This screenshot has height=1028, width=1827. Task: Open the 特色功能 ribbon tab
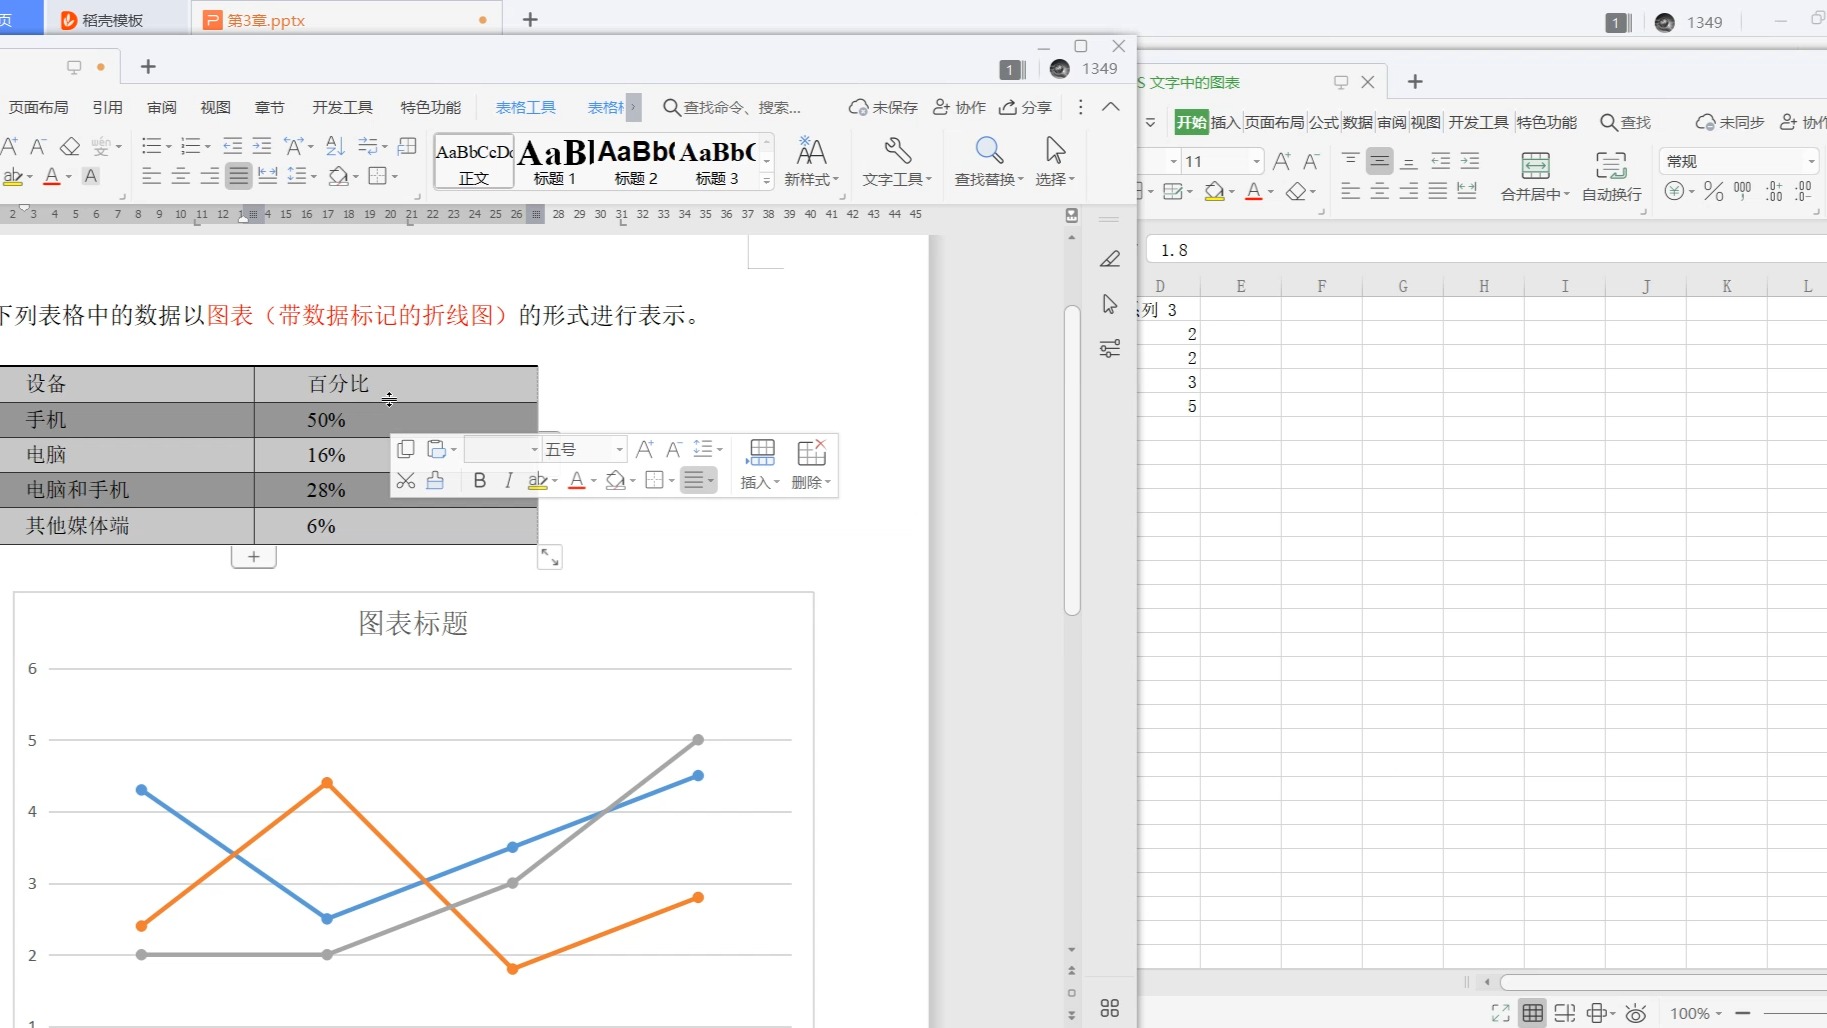pos(429,107)
